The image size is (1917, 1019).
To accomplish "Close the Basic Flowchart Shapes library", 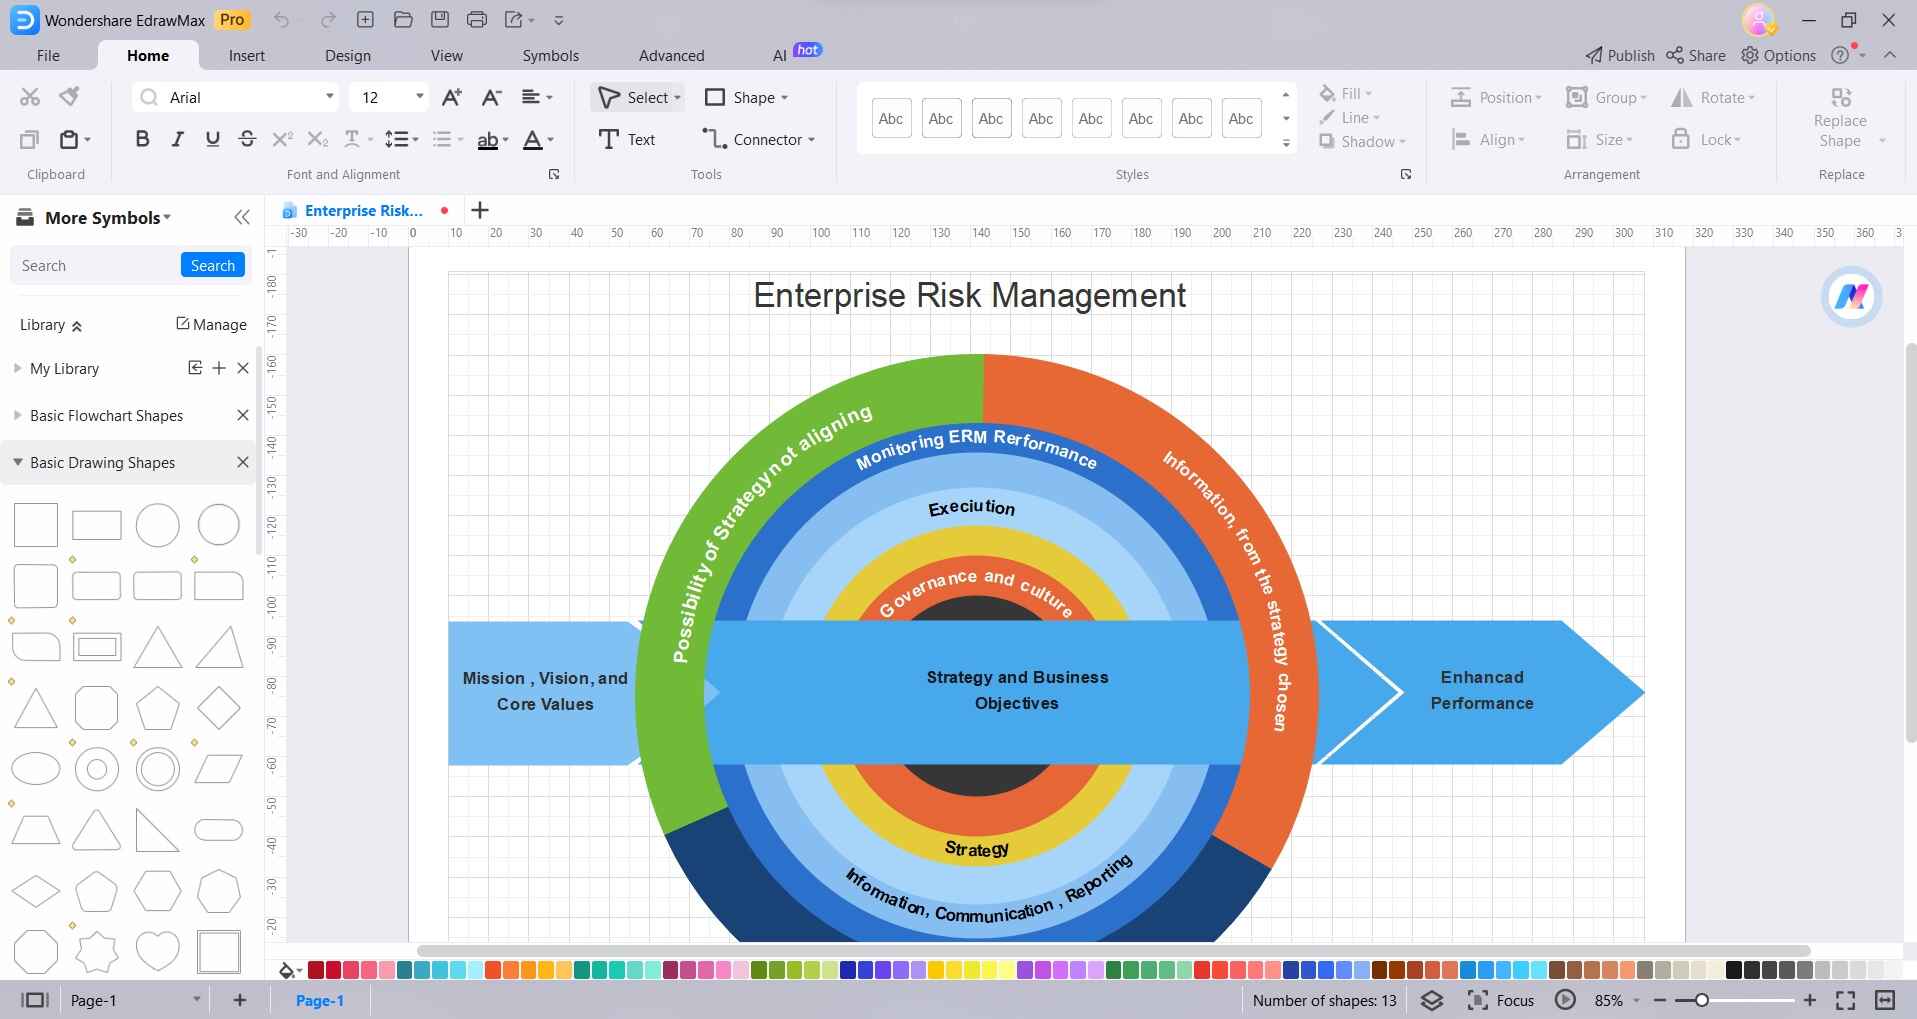I will 242,415.
